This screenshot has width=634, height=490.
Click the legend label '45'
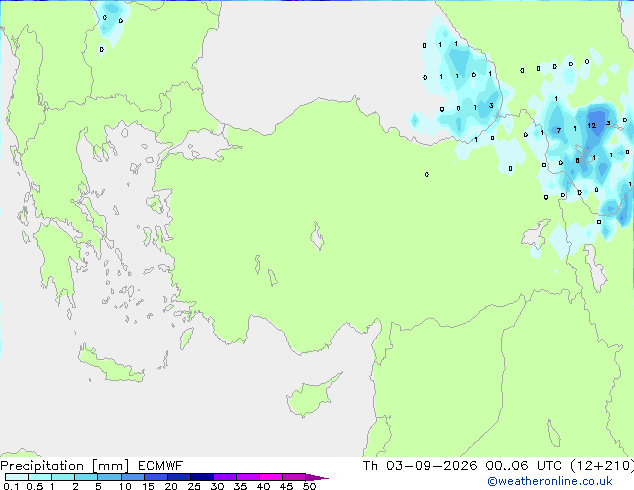click(286, 486)
